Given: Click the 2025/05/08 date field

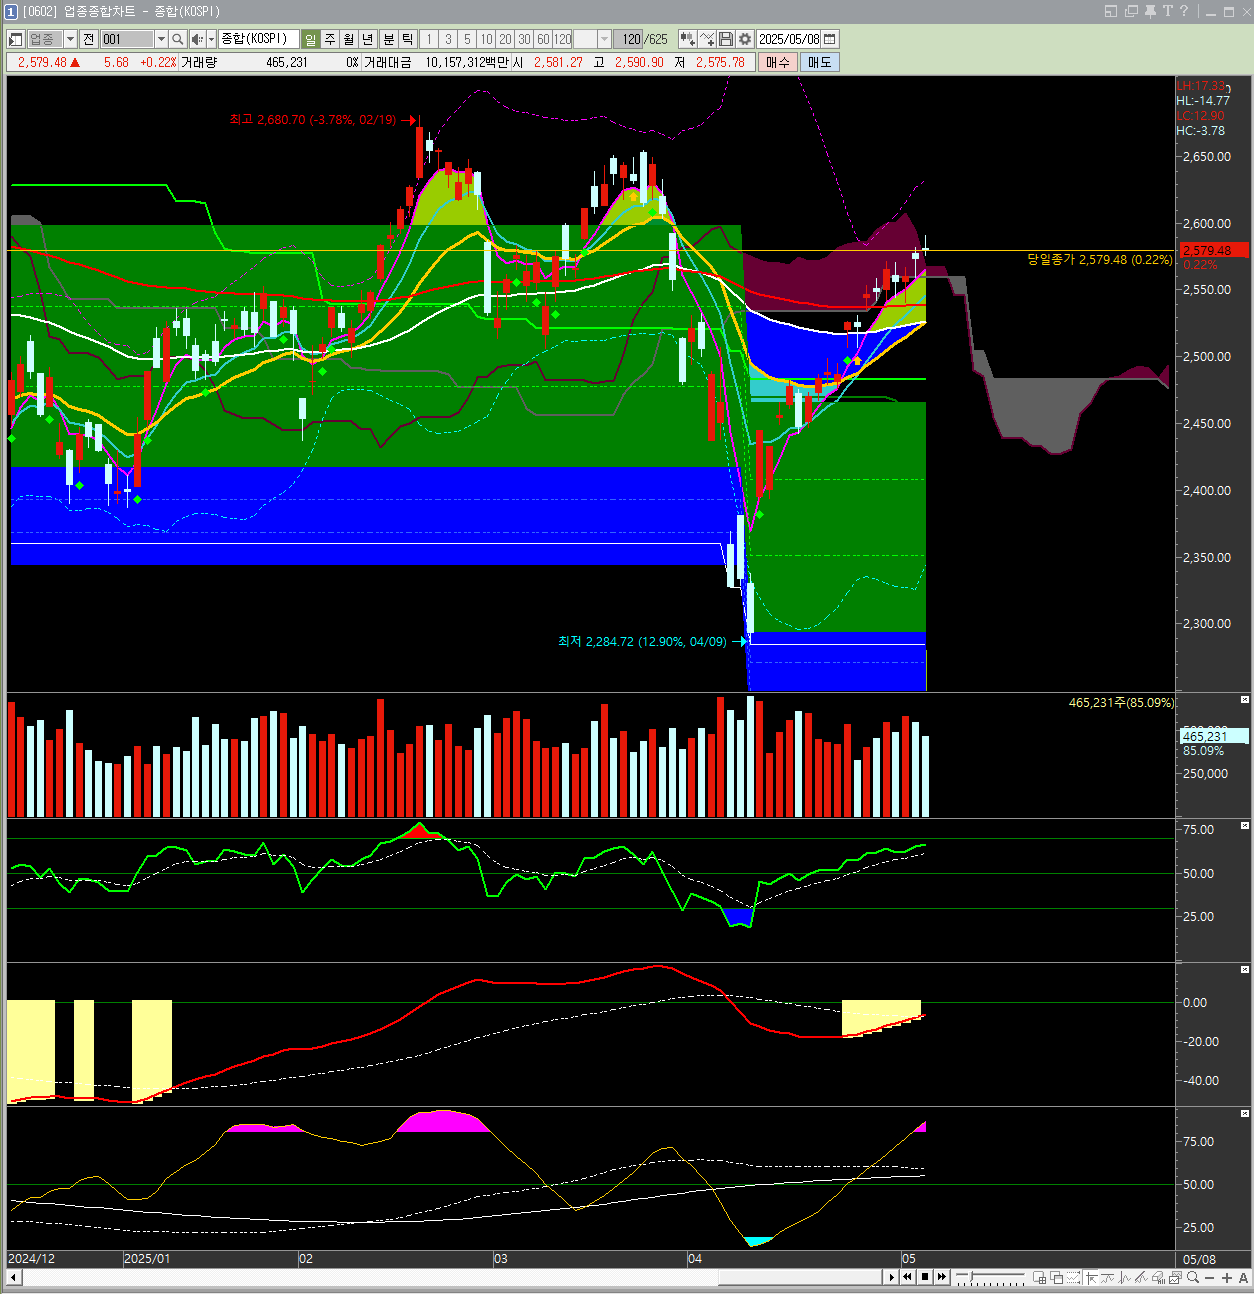Looking at the screenshot, I should pos(789,39).
